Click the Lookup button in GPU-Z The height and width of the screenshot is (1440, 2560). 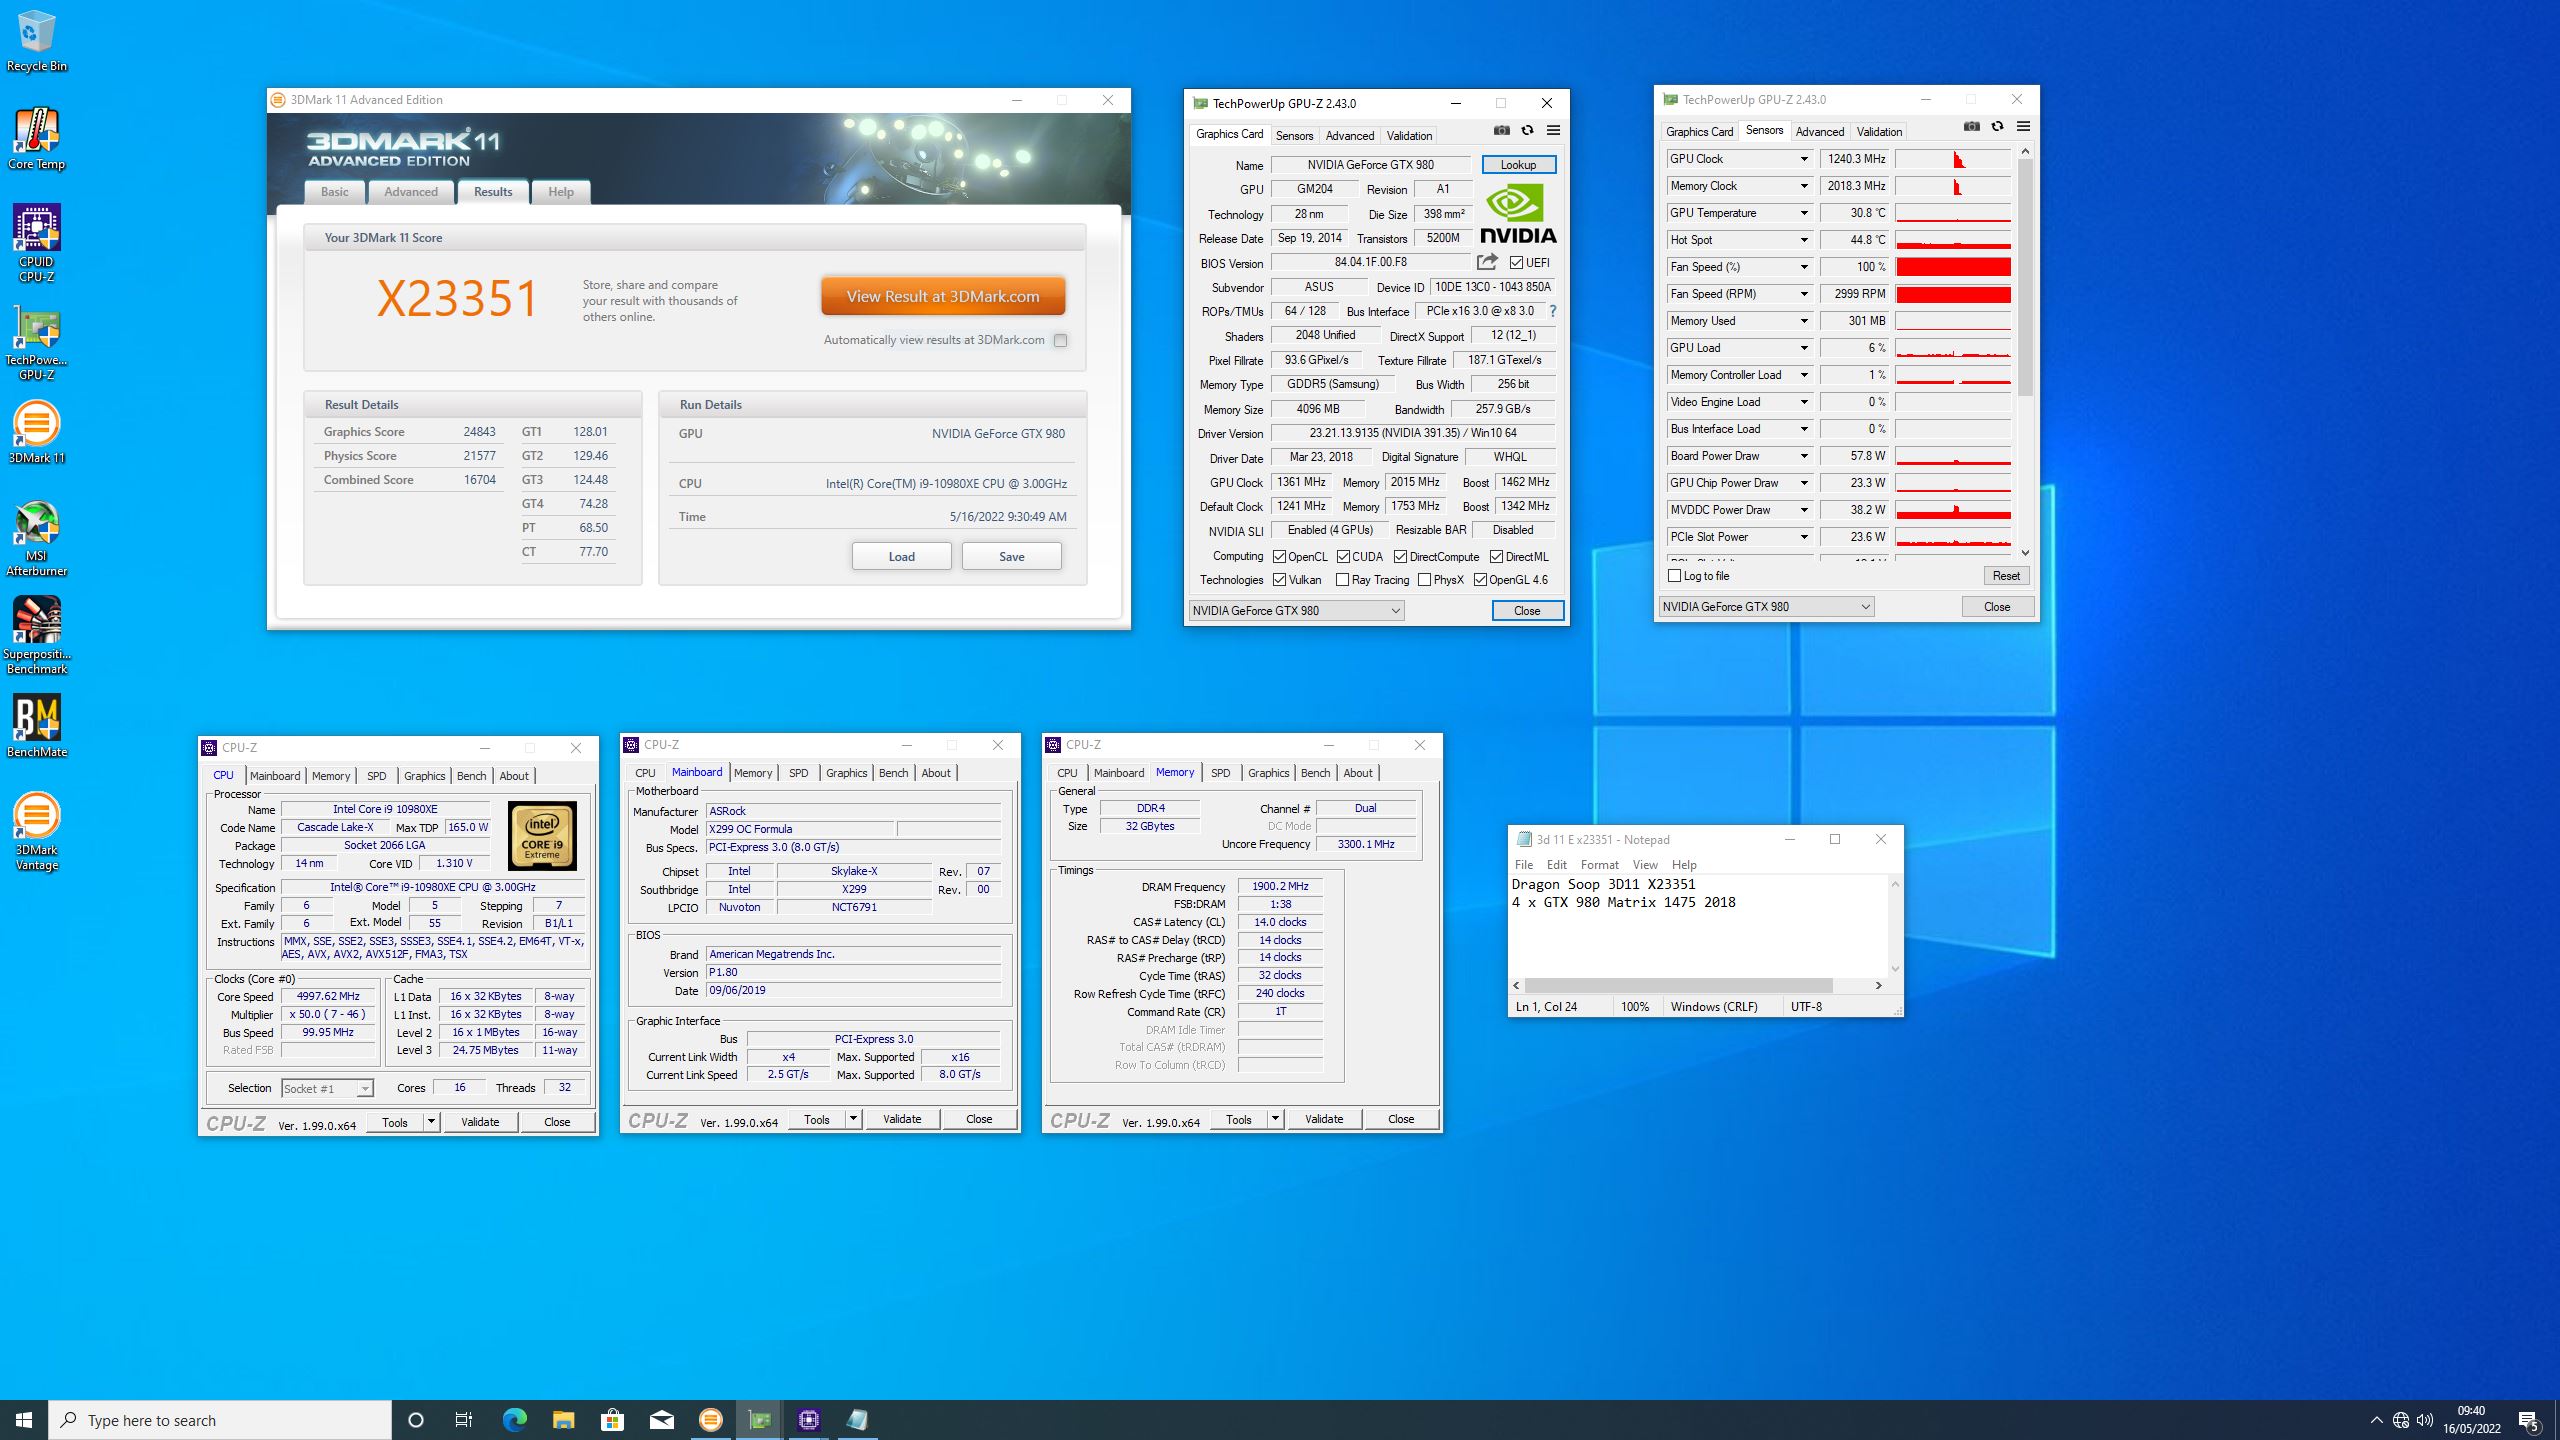tap(1518, 164)
